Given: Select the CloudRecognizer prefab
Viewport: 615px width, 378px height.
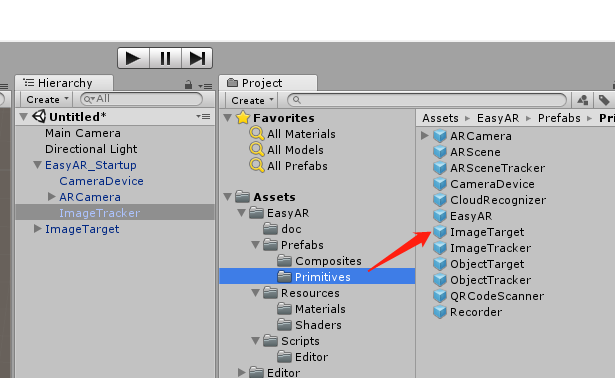Looking at the screenshot, I should [x=498, y=201].
